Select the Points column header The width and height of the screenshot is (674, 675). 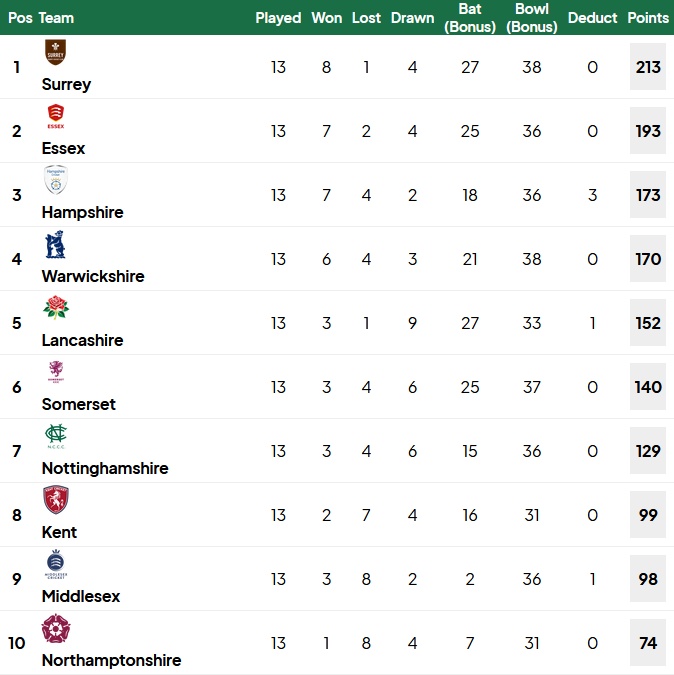click(648, 18)
